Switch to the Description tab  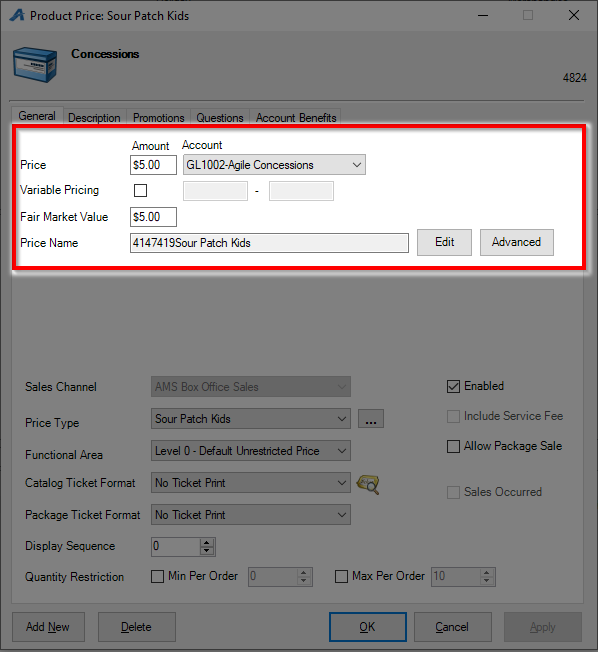tap(94, 118)
